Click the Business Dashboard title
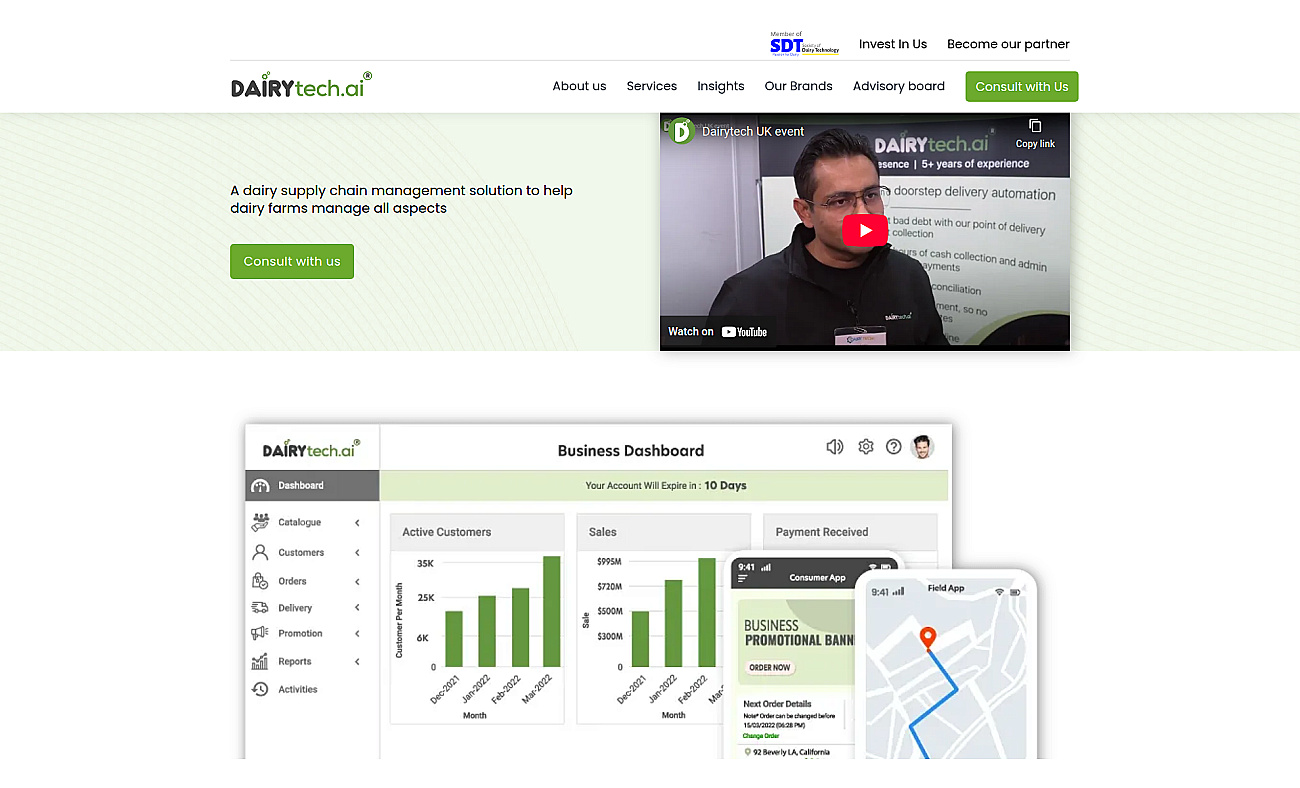The height and width of the screenshot is (788, 1300). pos(631,450)
